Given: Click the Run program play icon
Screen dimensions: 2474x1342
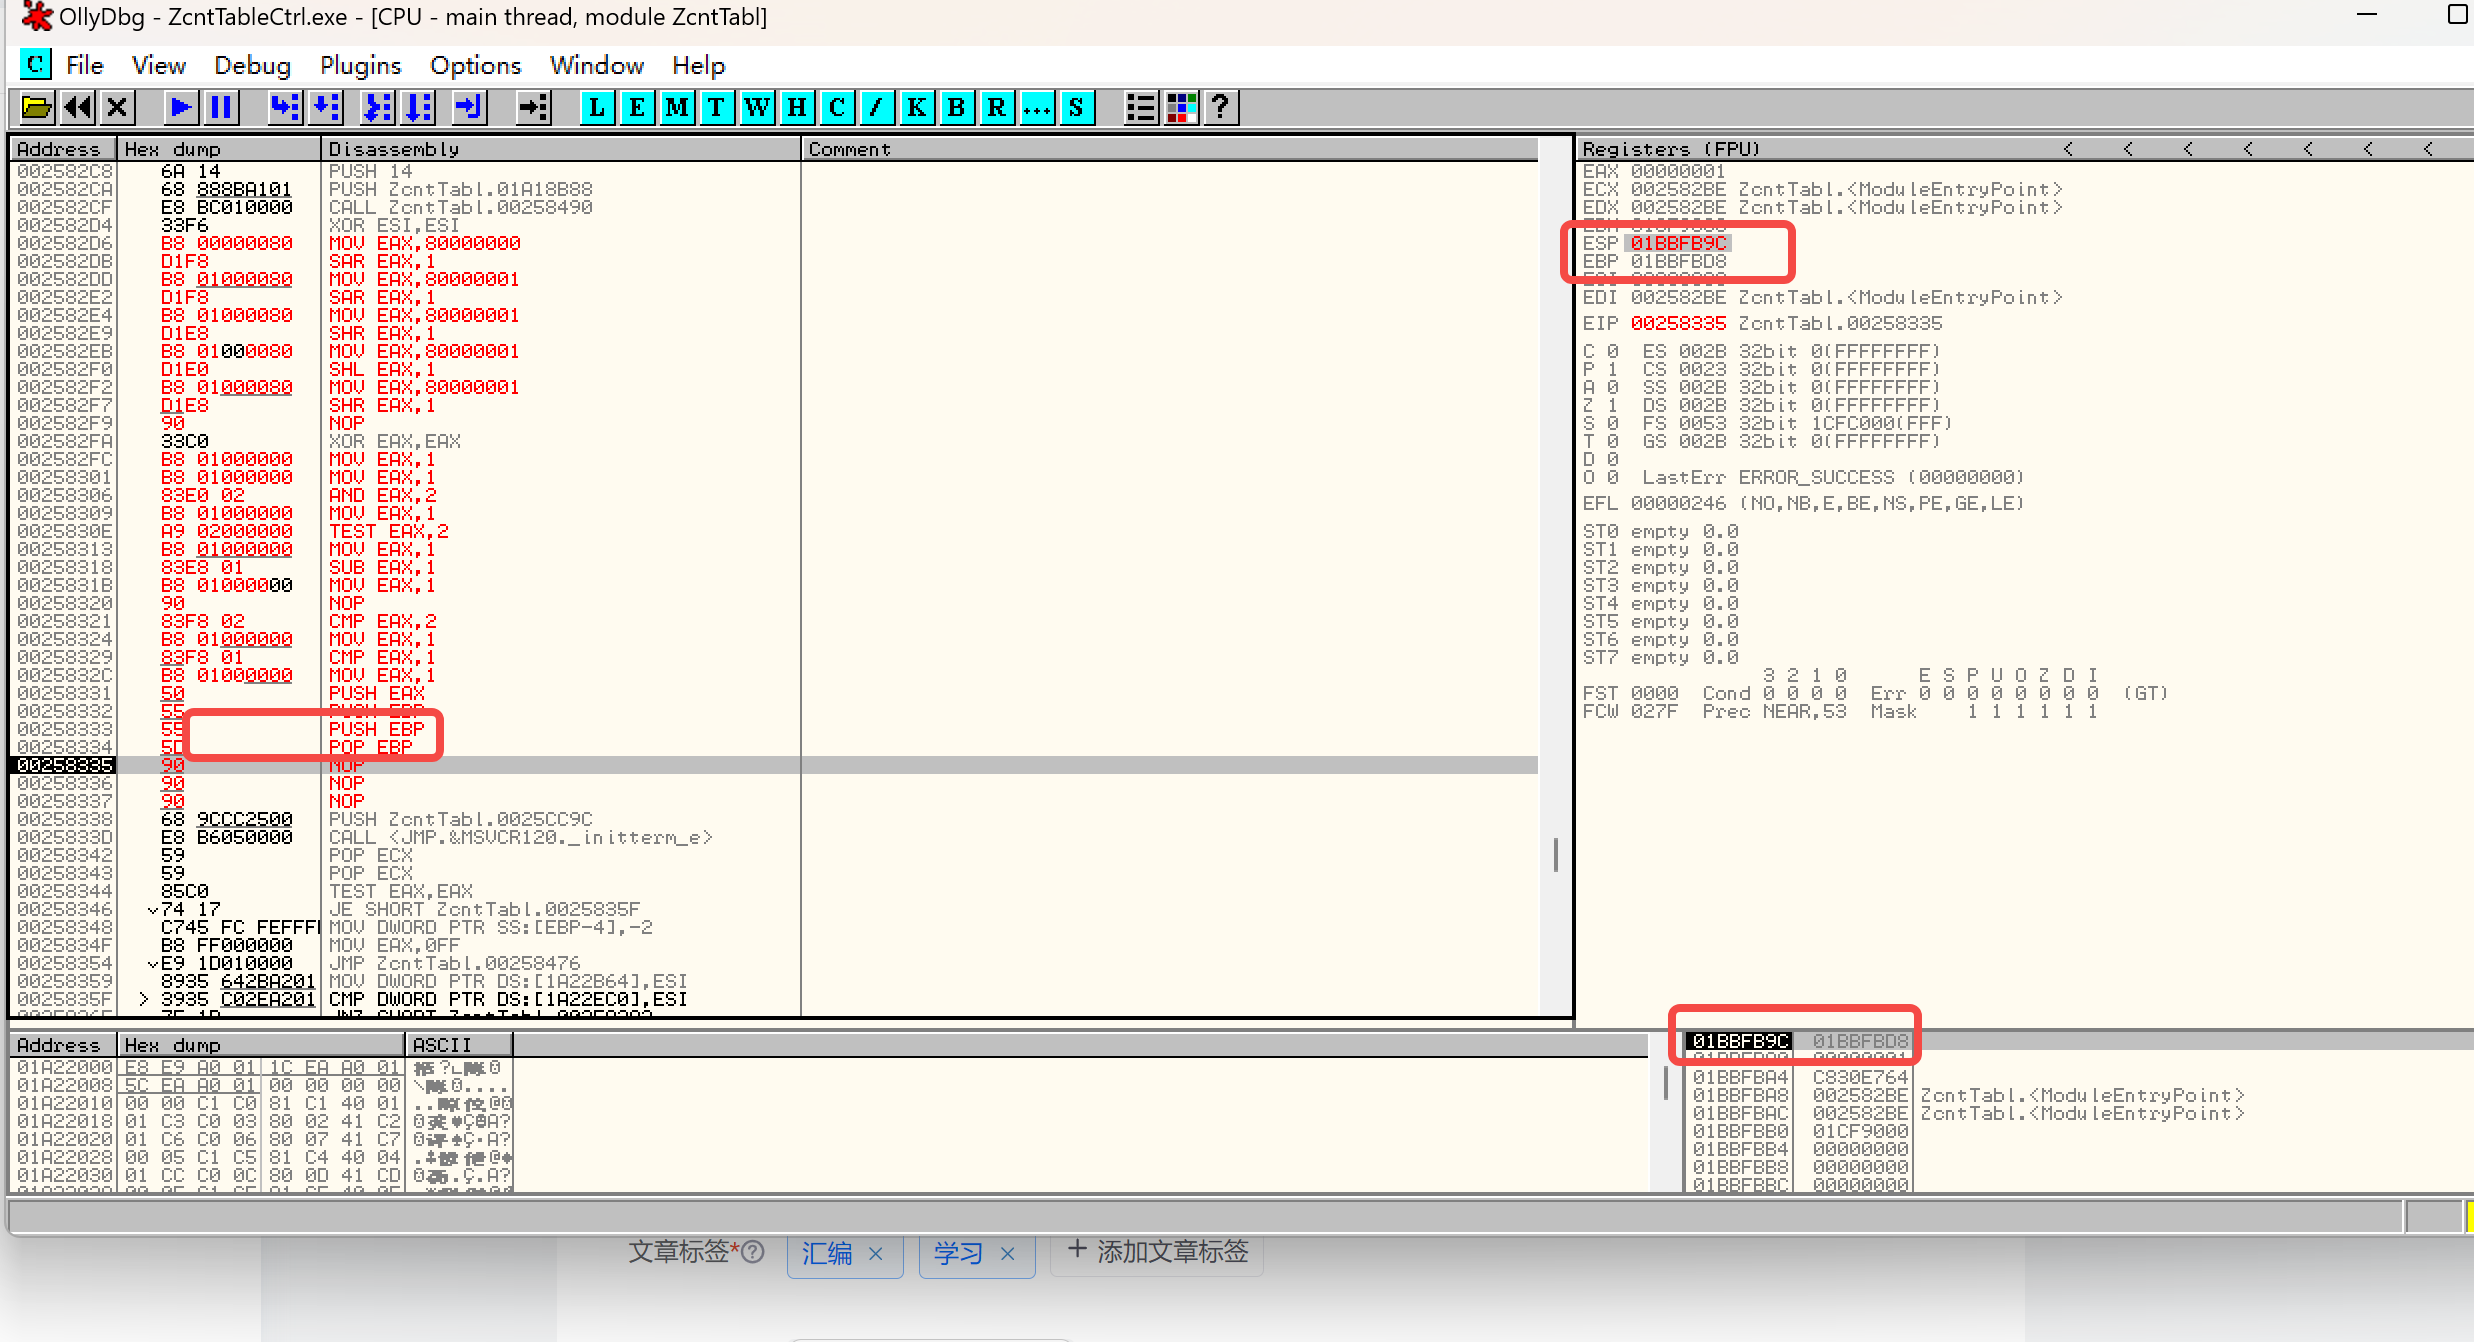Looking at the screenshot, I should click(181, 107).
